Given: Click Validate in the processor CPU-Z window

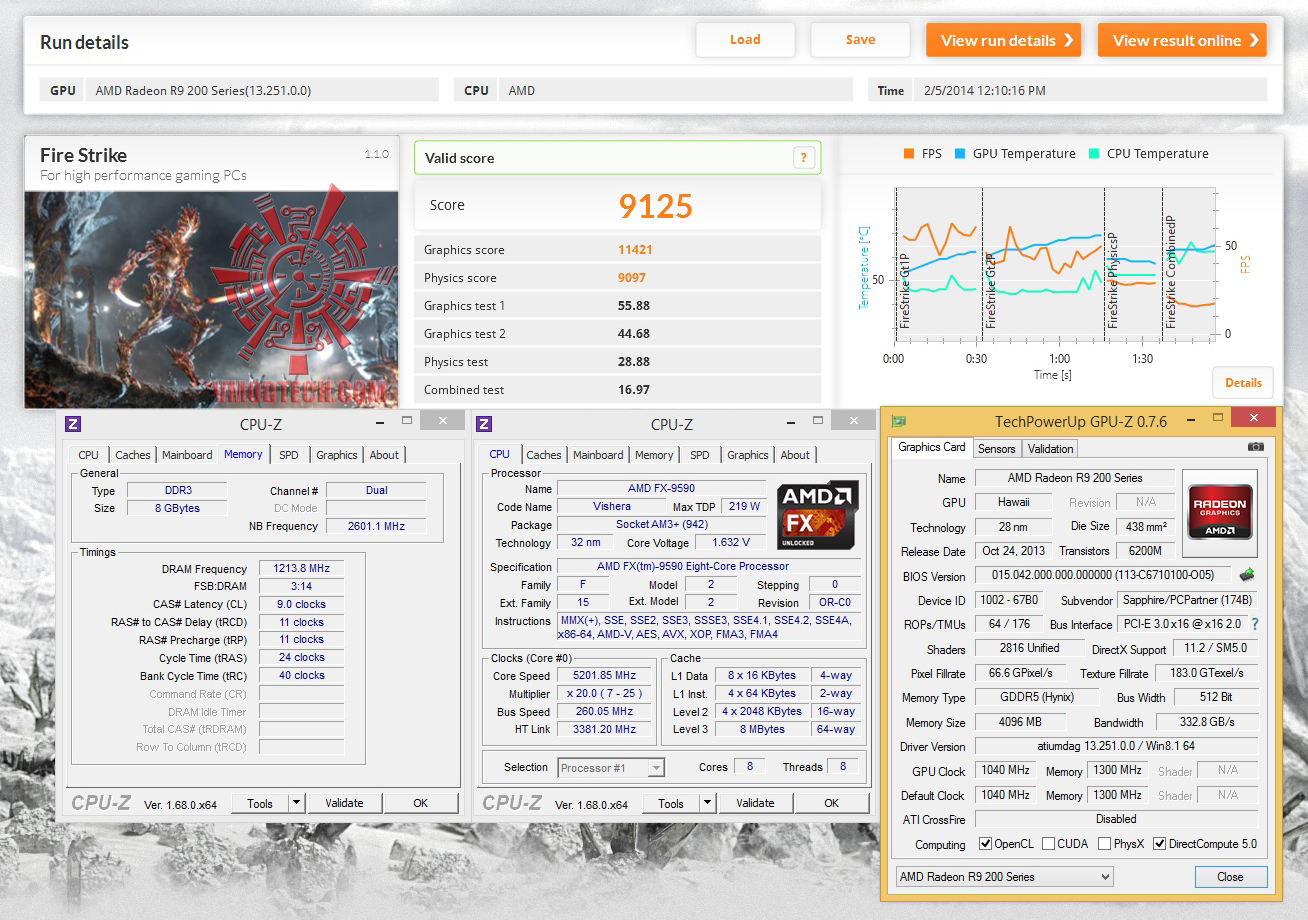Looking at the screenshot, I should click(x=755, y=803).
